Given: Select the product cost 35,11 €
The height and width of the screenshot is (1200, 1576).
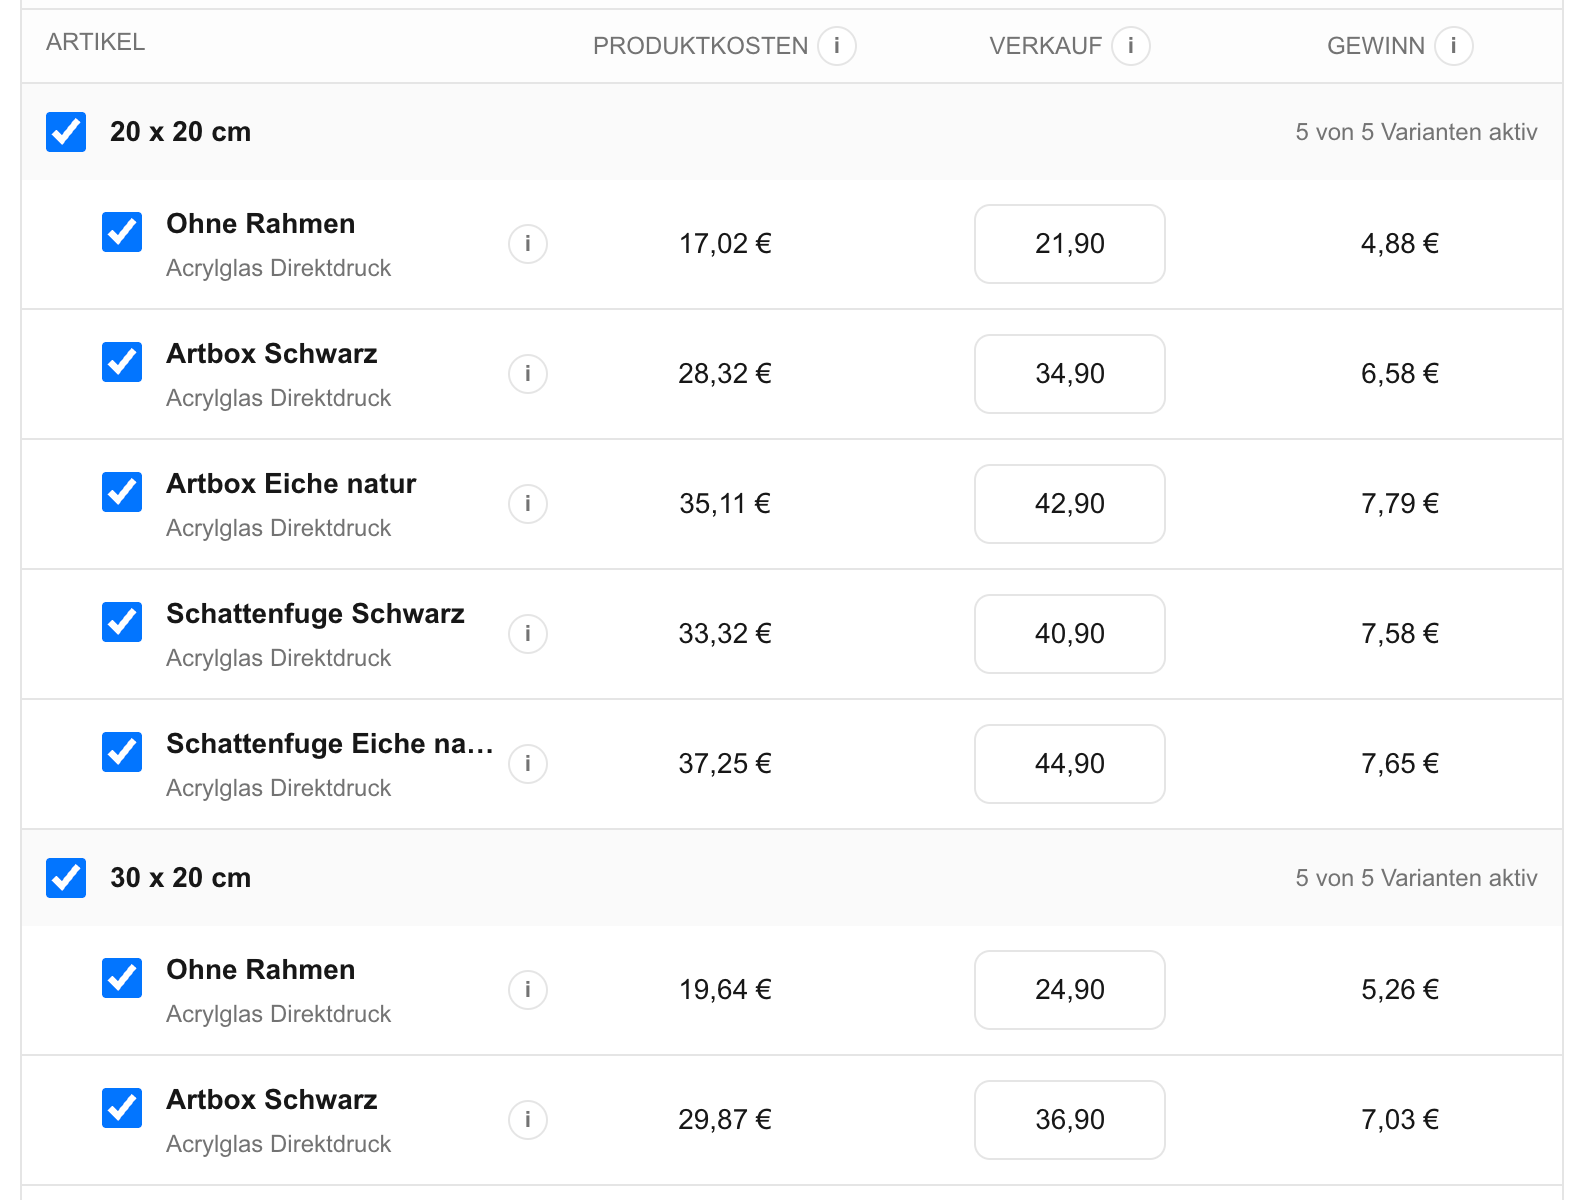Looking at the screenshot, I should [x=725, y=504].
